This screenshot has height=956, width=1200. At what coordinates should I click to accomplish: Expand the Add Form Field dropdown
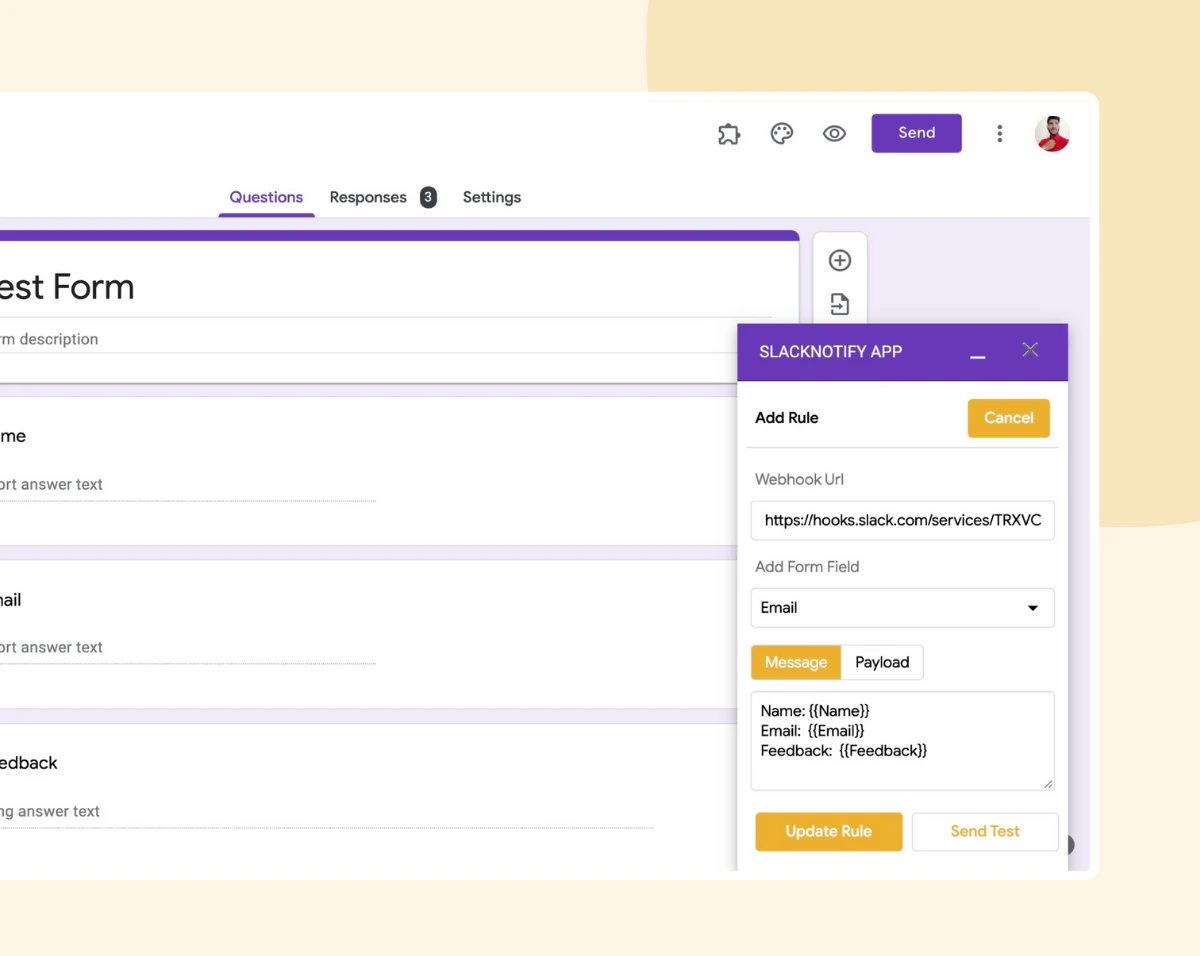point(902,608)
